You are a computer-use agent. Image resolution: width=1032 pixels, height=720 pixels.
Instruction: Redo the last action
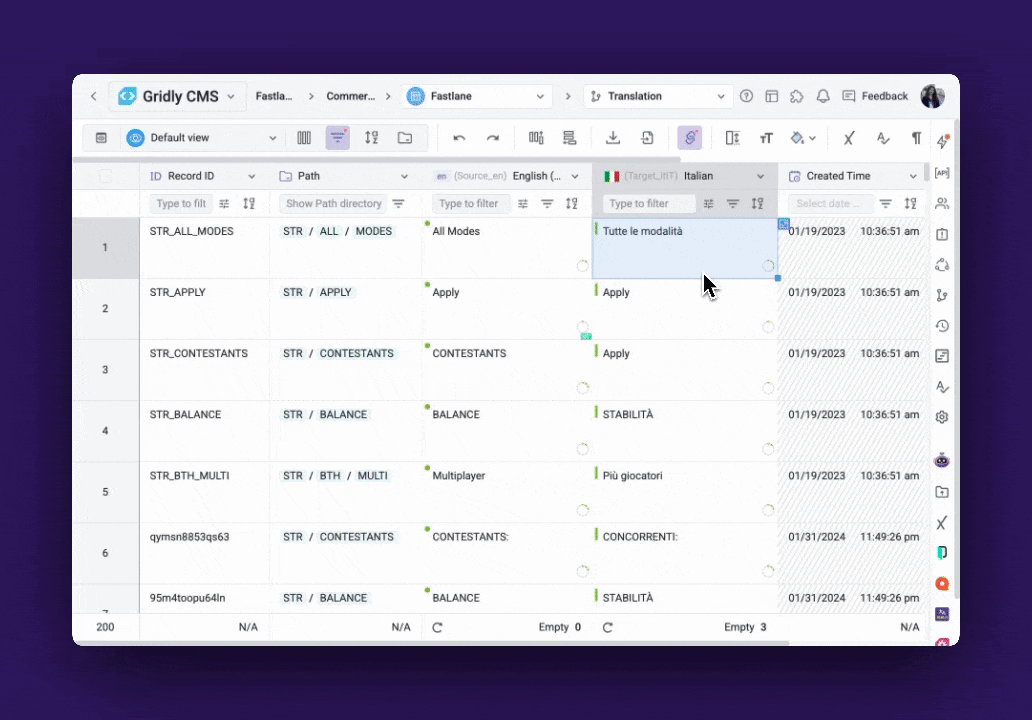coord(493,138)
